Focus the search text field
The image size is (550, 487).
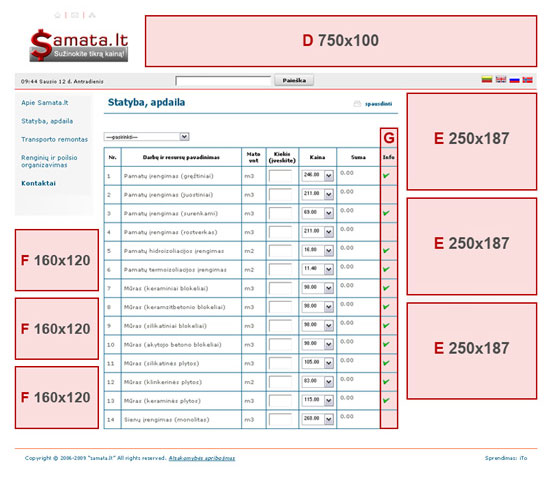(x=223, y=81)
